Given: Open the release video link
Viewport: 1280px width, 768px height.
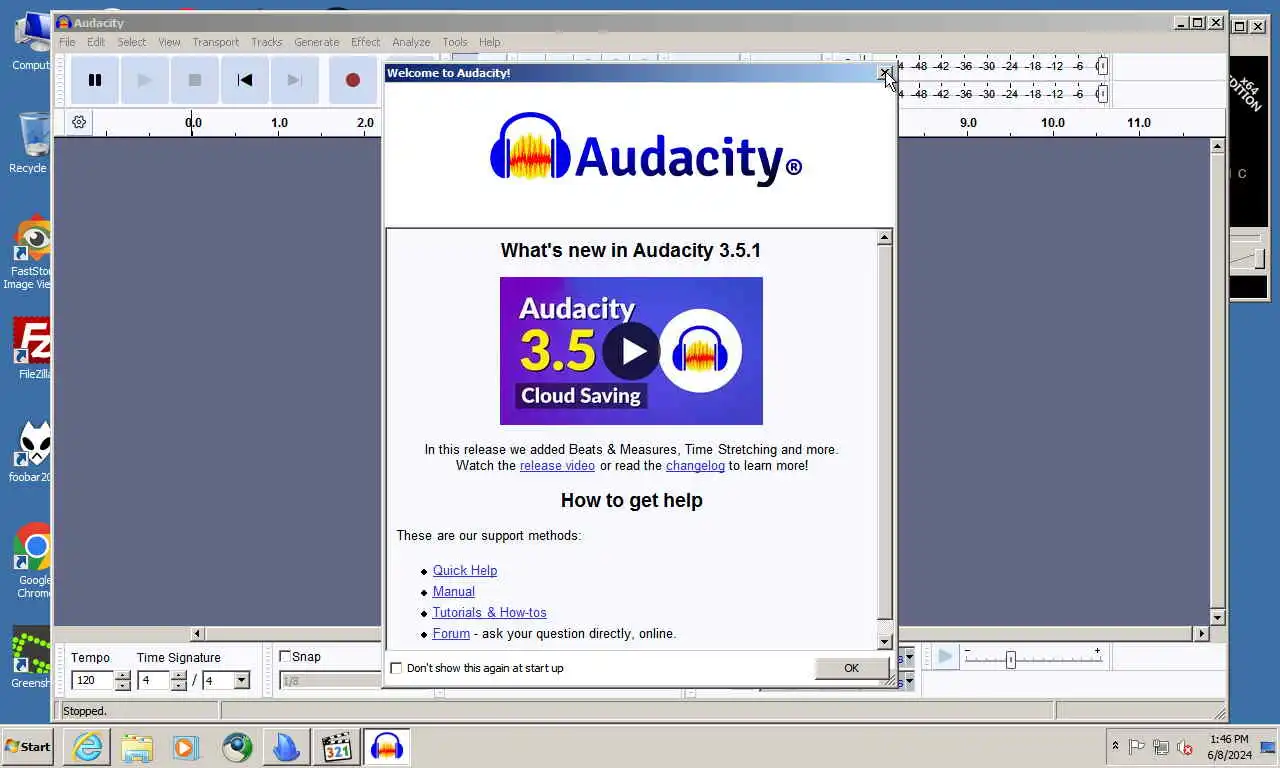Looking at the screenshot, I should click(557, 465).
